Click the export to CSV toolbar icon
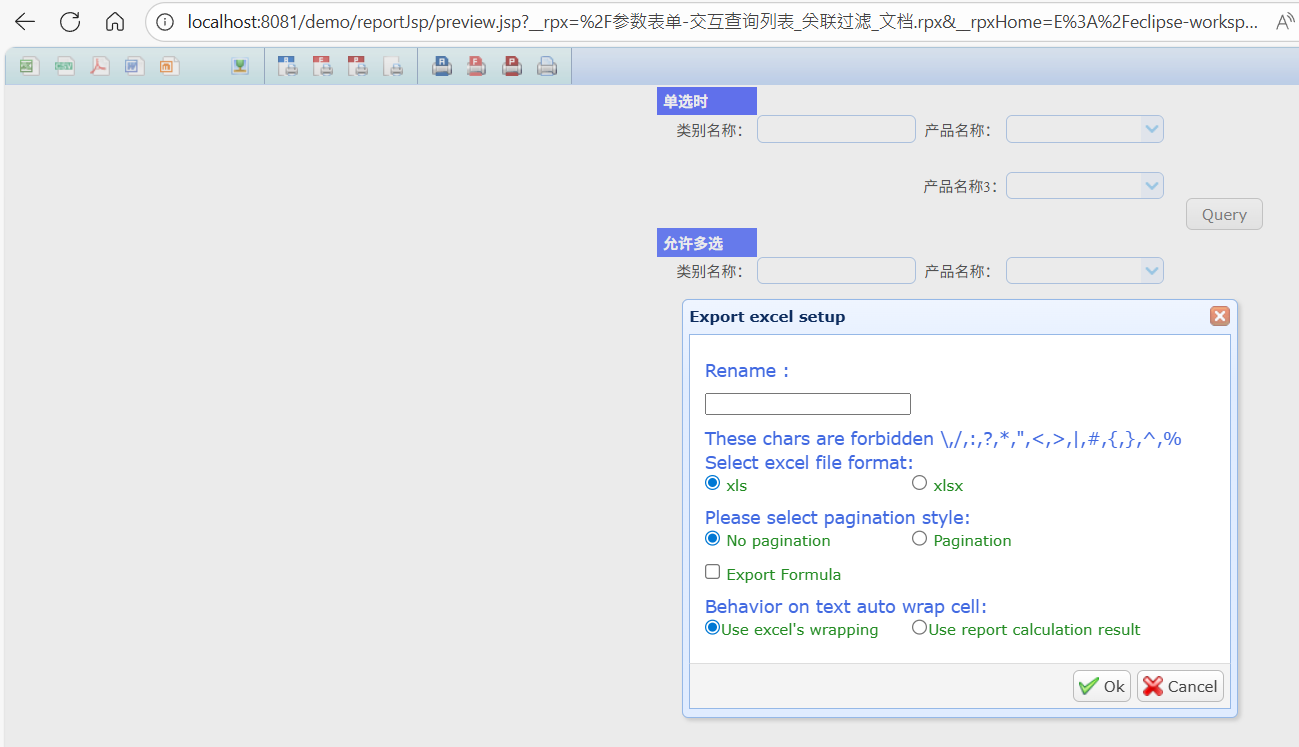Viewport: 1299px width, 747px height. [x=64, y=67]
